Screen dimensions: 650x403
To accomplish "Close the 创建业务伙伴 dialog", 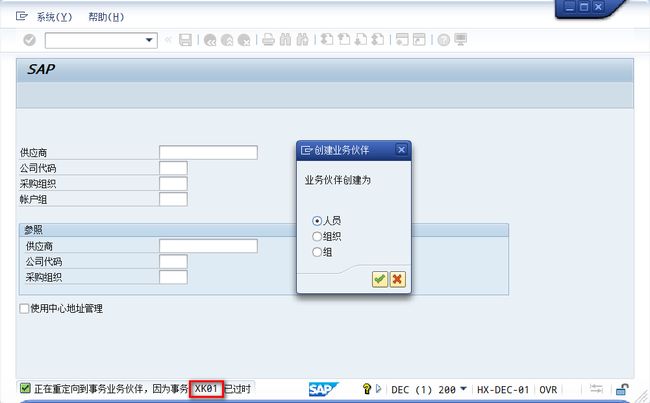I will [401, 150].
